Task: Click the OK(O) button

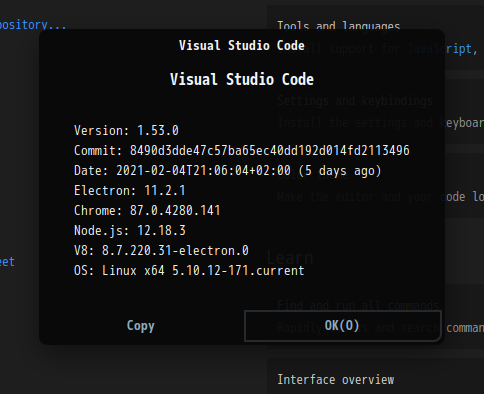Action: 343,326
